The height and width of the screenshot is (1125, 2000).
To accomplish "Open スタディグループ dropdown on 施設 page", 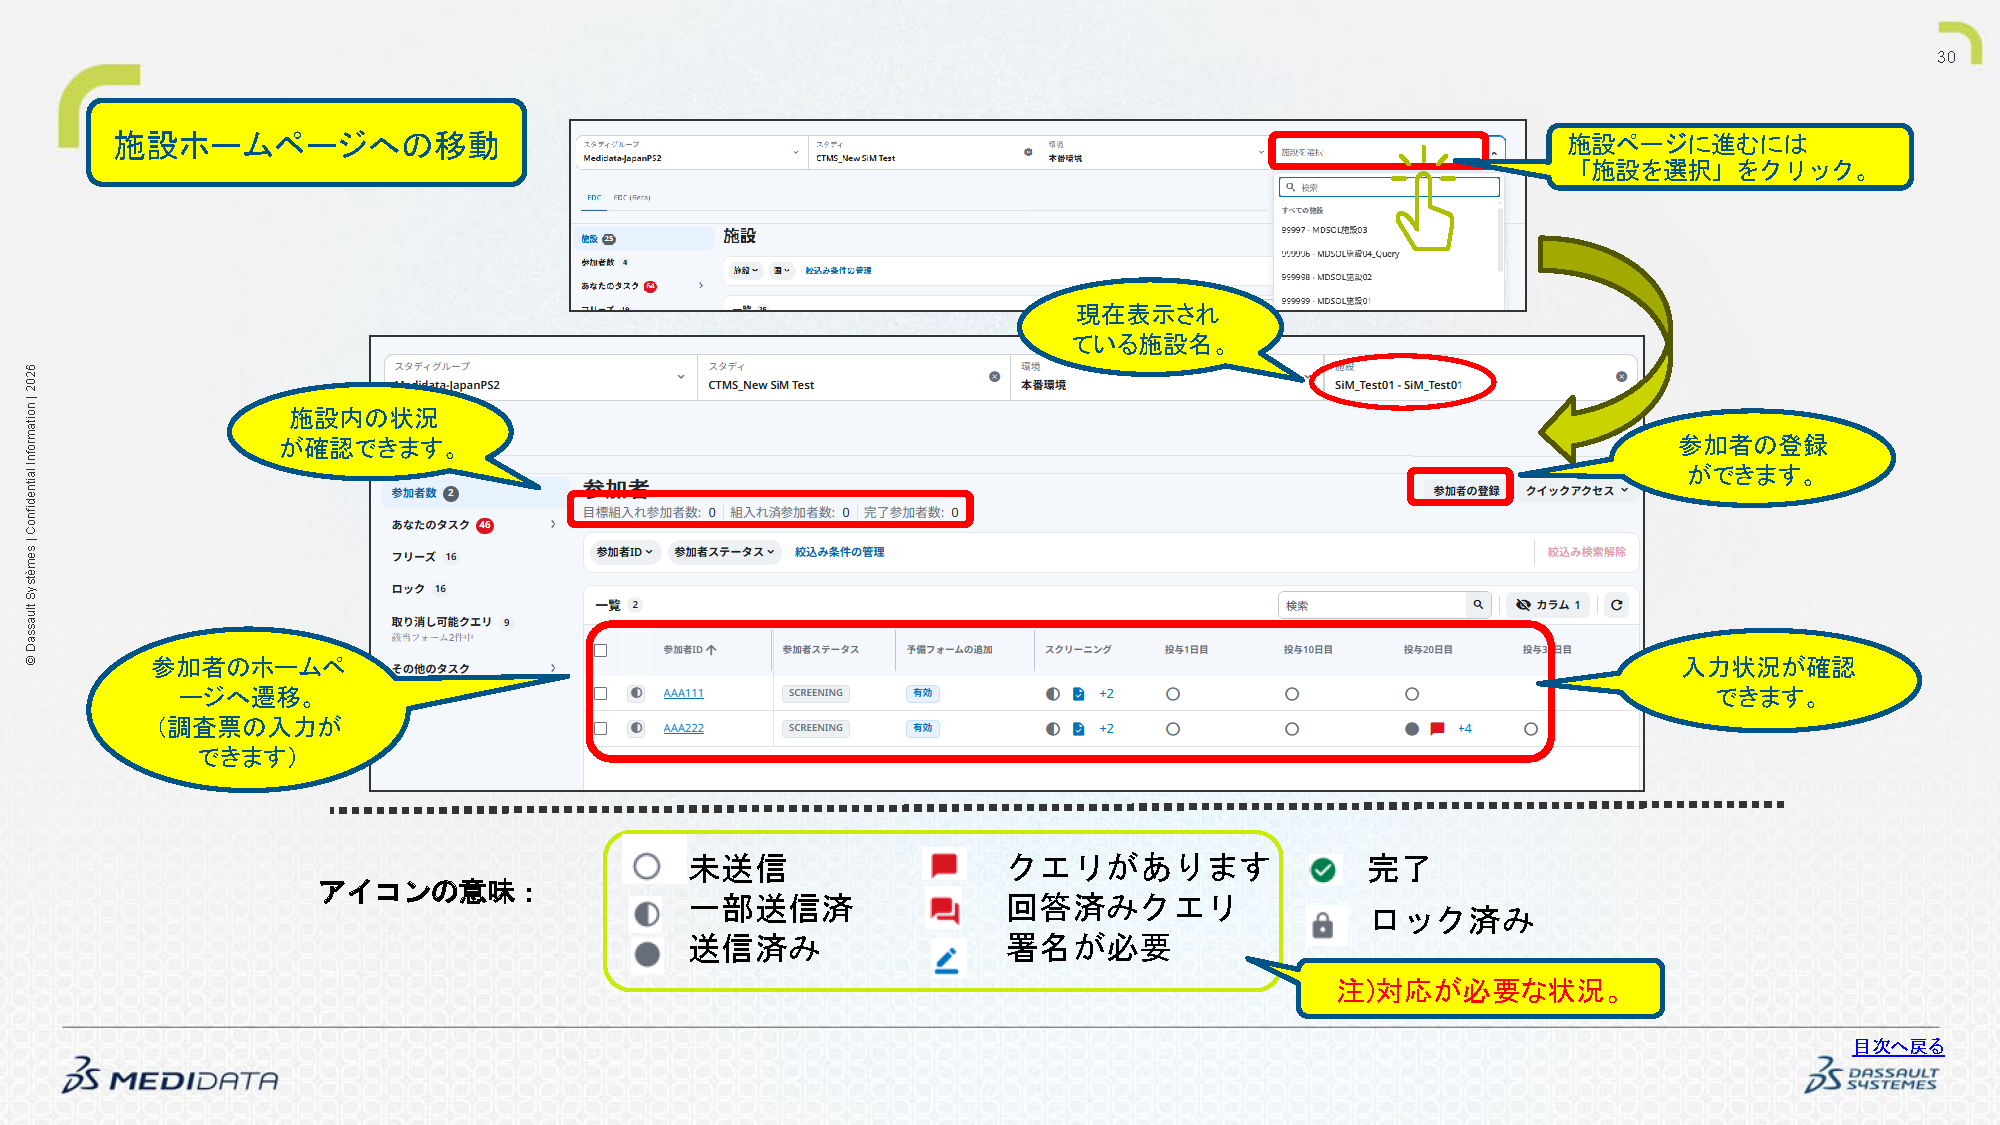I will point(692,152).
